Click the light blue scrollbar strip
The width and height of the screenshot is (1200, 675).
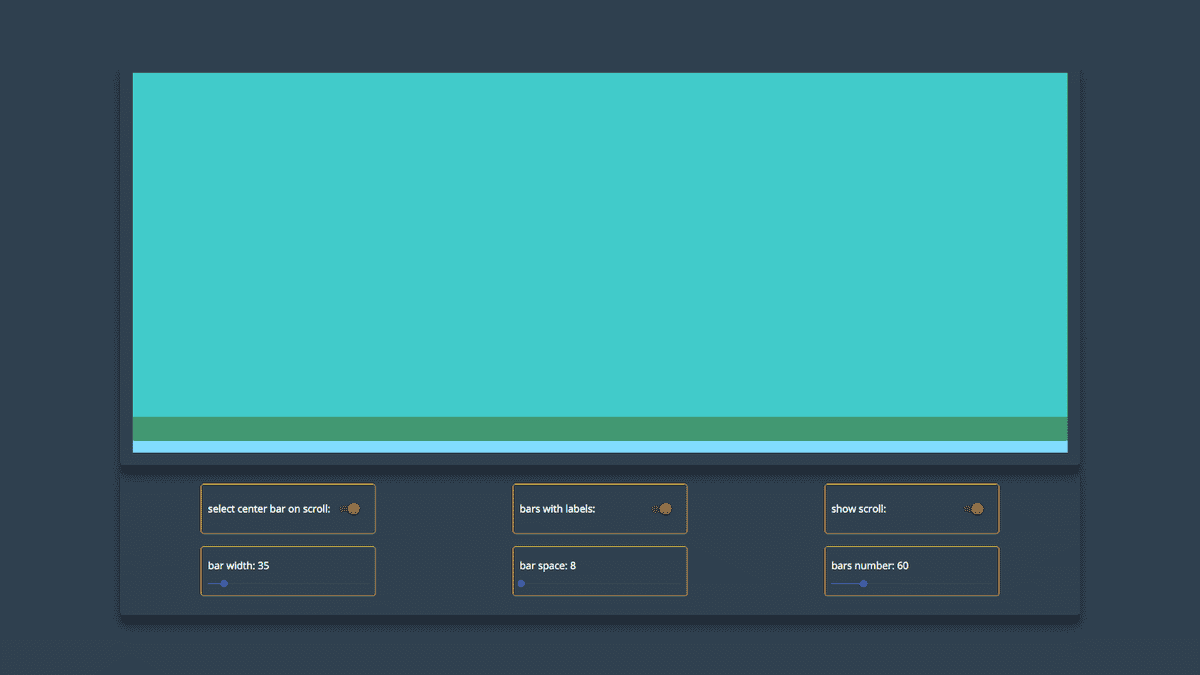pyautogui.click(x=600, y=448)
